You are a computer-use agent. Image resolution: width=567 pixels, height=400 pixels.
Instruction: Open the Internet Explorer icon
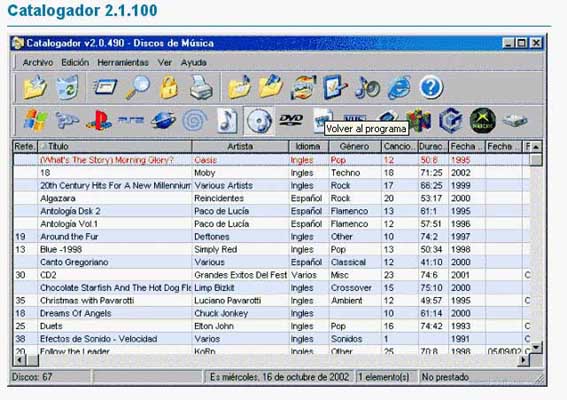pyautogui.click(x=399, y=88)
